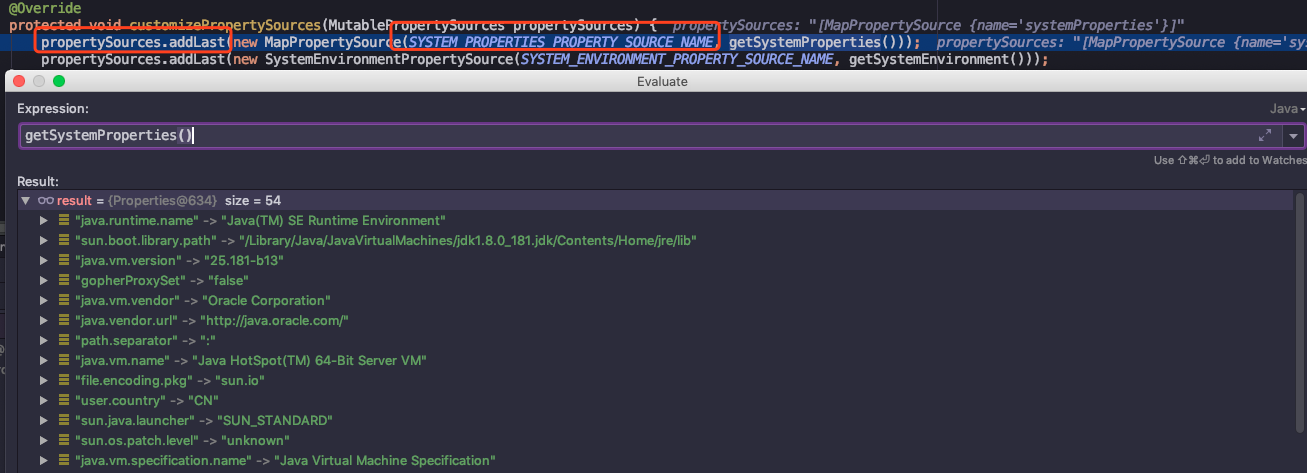Expand the "sun.boot.library.path" entry
This screenshot has width=1307, height=473.
[43, 240]
